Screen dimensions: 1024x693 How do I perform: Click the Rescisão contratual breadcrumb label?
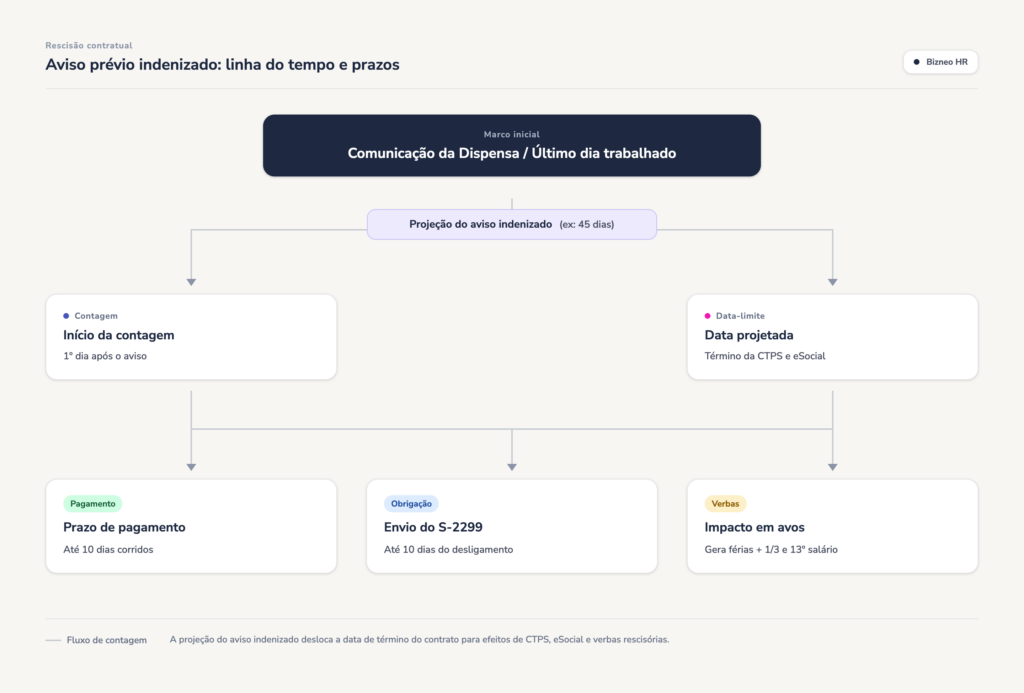89,46
